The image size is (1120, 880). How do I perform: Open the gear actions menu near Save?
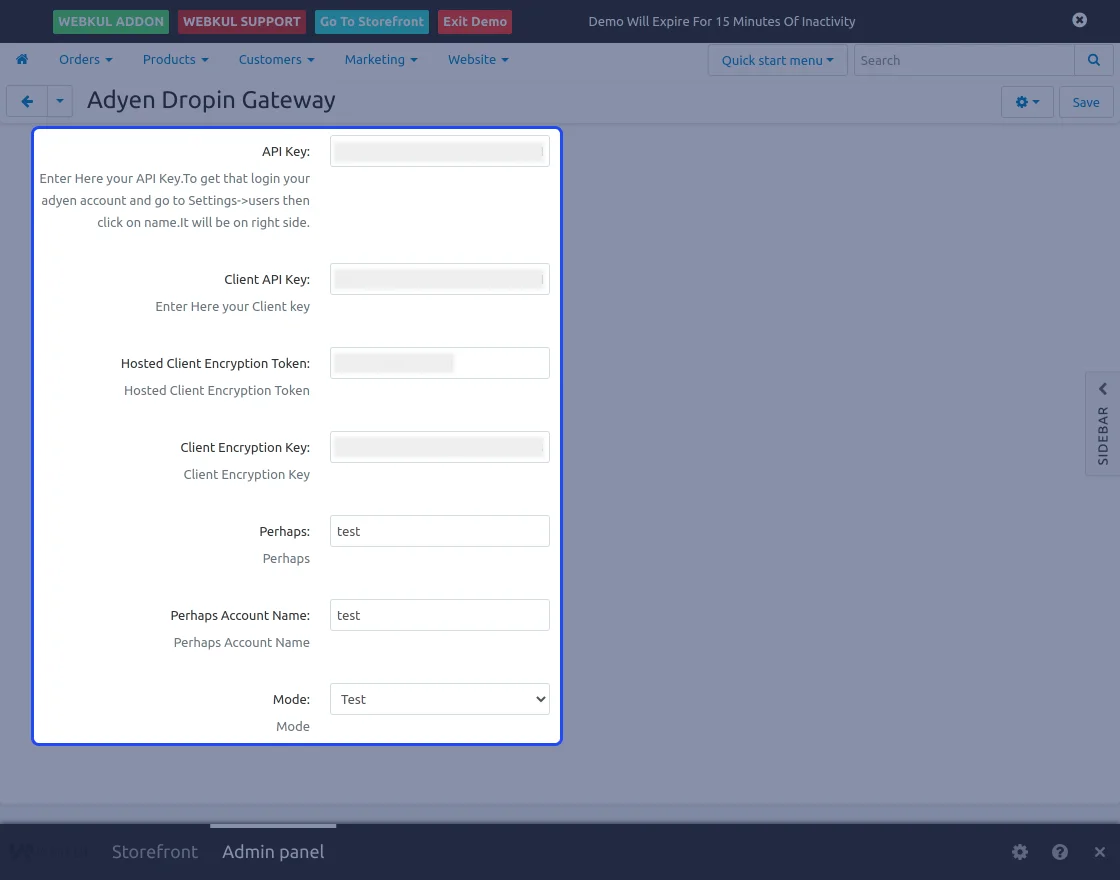(1027, 102)
